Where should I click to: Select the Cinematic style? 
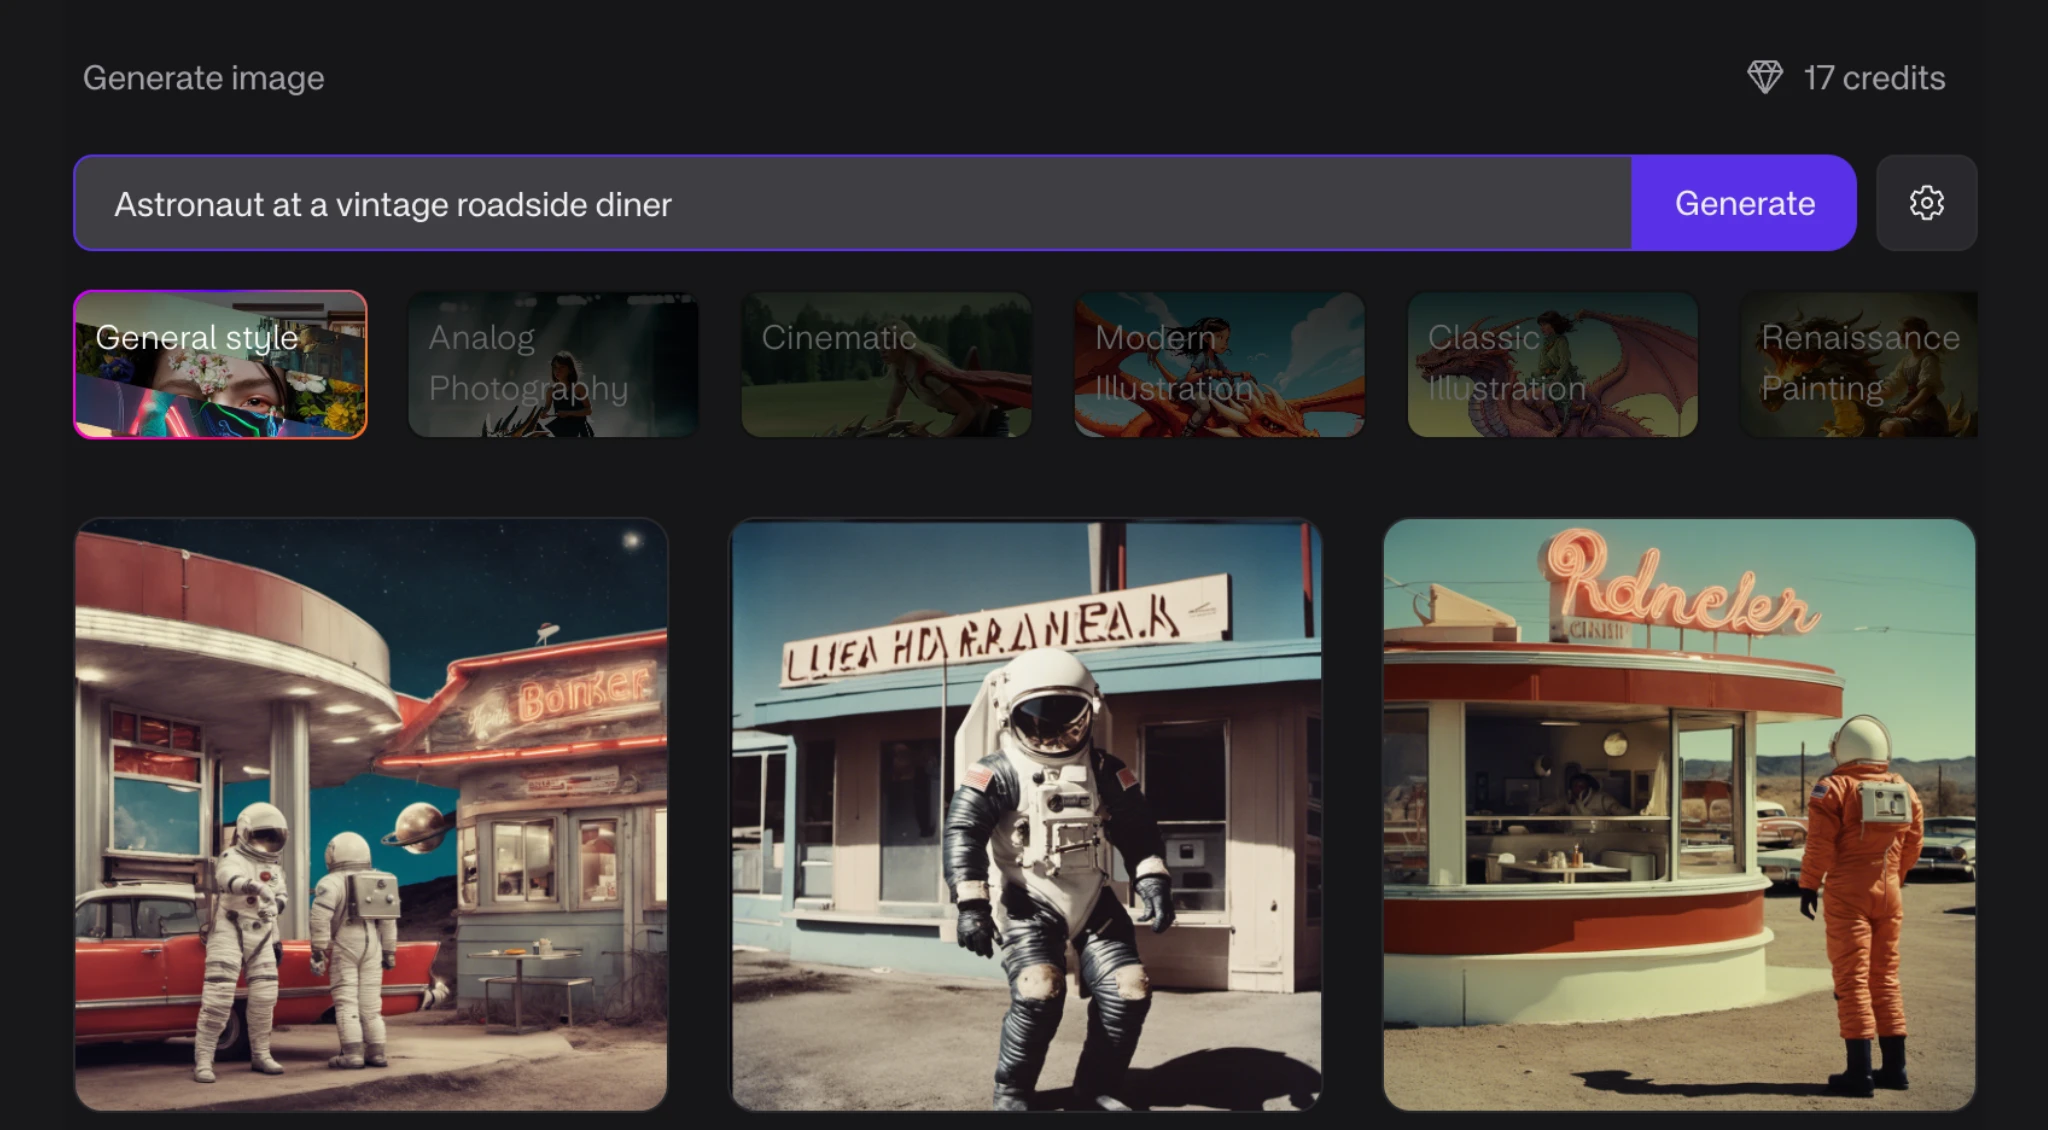pos(886,365)
